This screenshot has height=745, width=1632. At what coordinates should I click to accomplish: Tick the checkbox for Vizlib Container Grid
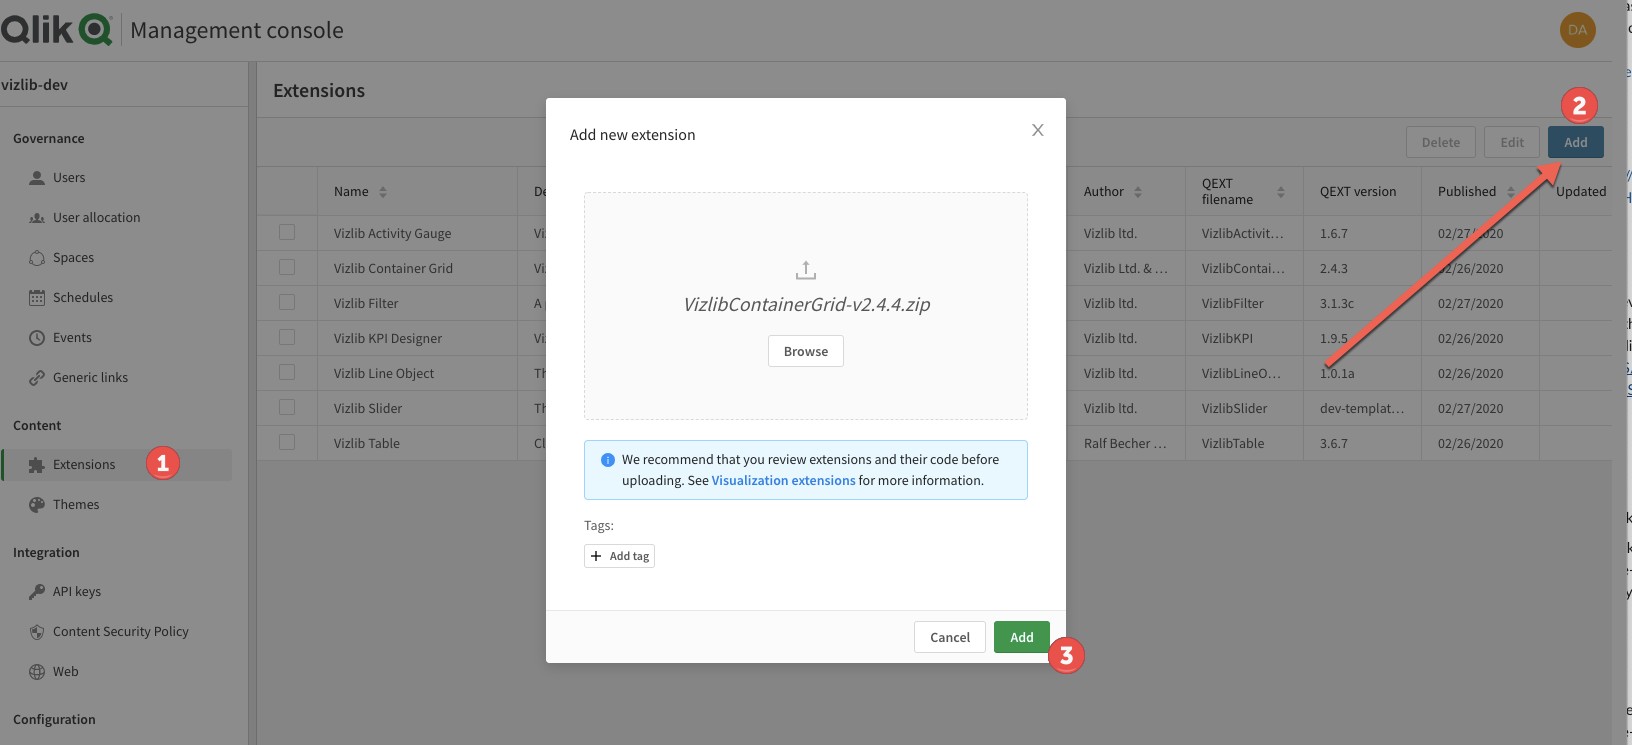click(287, 267)
